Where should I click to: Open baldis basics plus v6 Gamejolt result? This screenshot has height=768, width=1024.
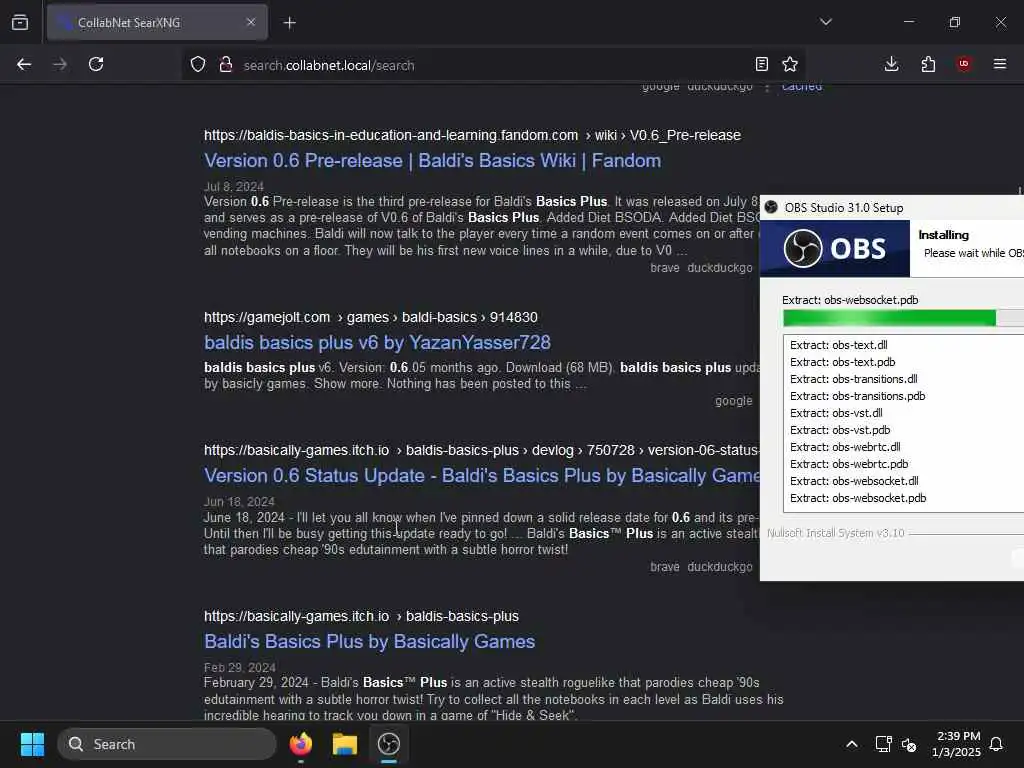click(x=377, y=342)
